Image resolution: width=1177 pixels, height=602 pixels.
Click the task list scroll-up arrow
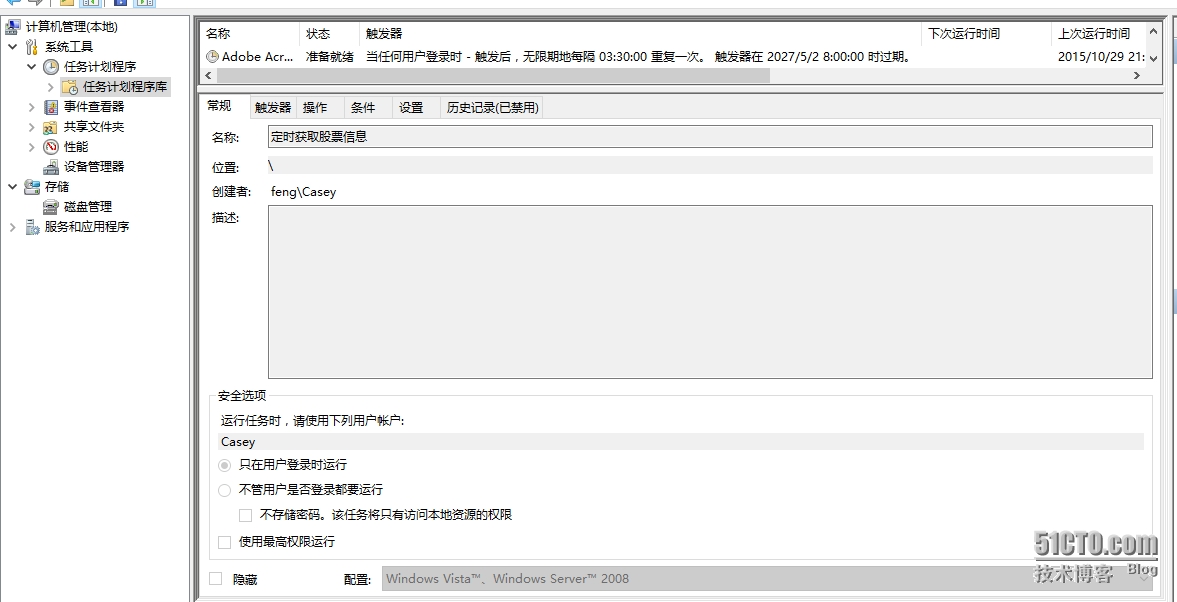[x=1154, y=33]
